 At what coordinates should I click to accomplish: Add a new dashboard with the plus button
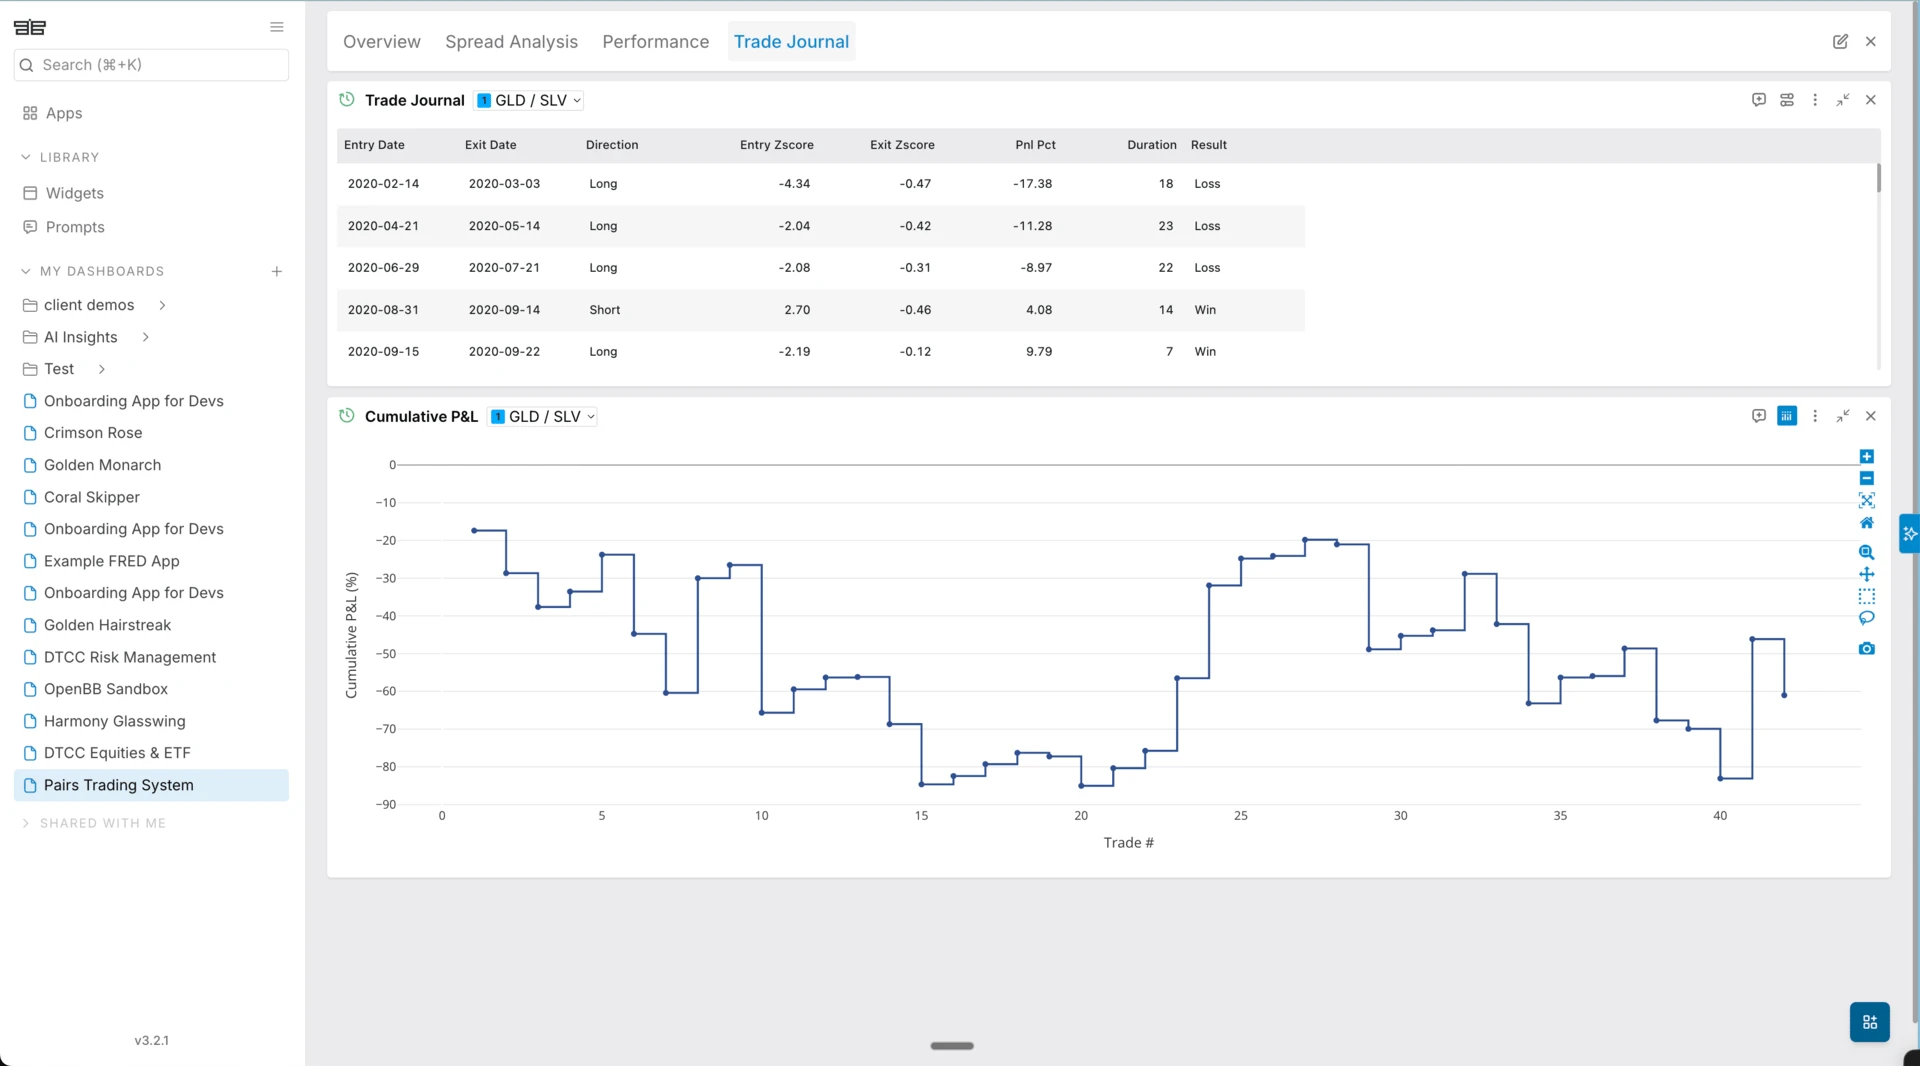pyautogui.click(x=276, y=271)
